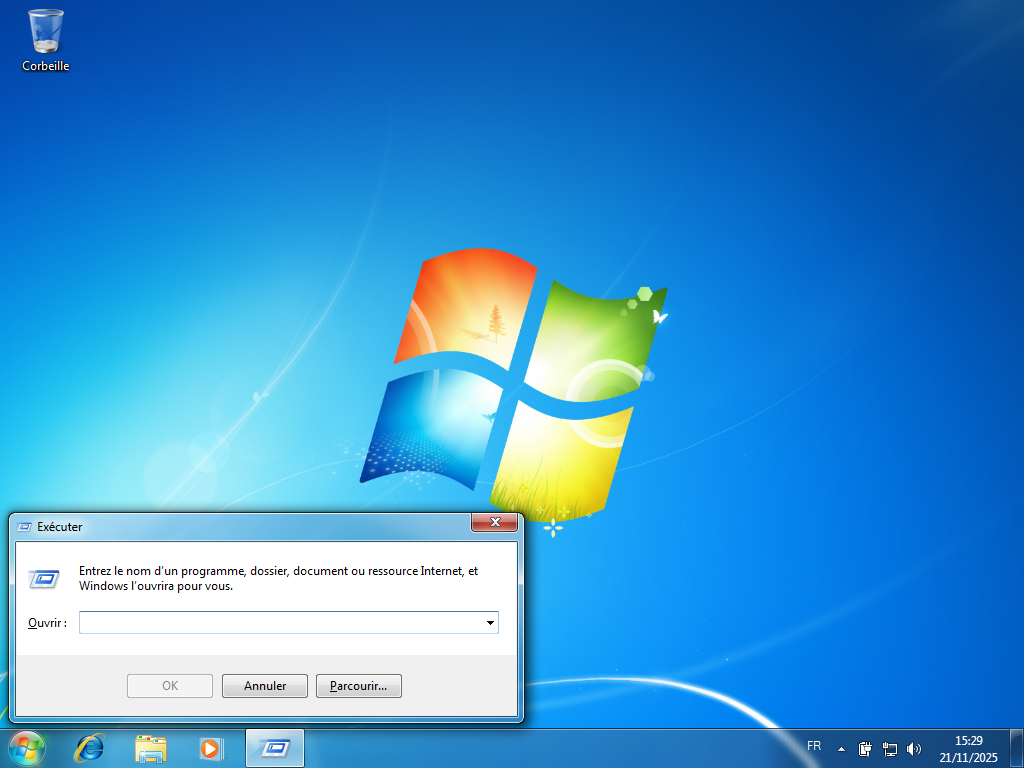Click the Show desktop strip at taskbar end

coord(1017,748)
